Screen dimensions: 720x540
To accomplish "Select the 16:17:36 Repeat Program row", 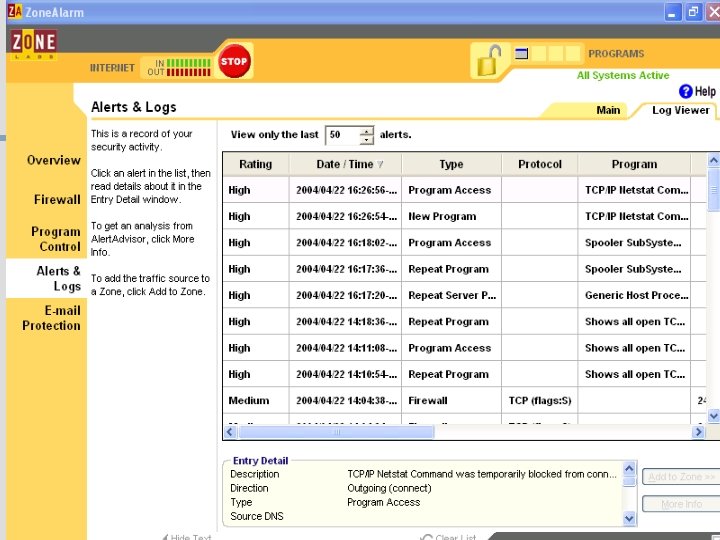I will [465, 269].
